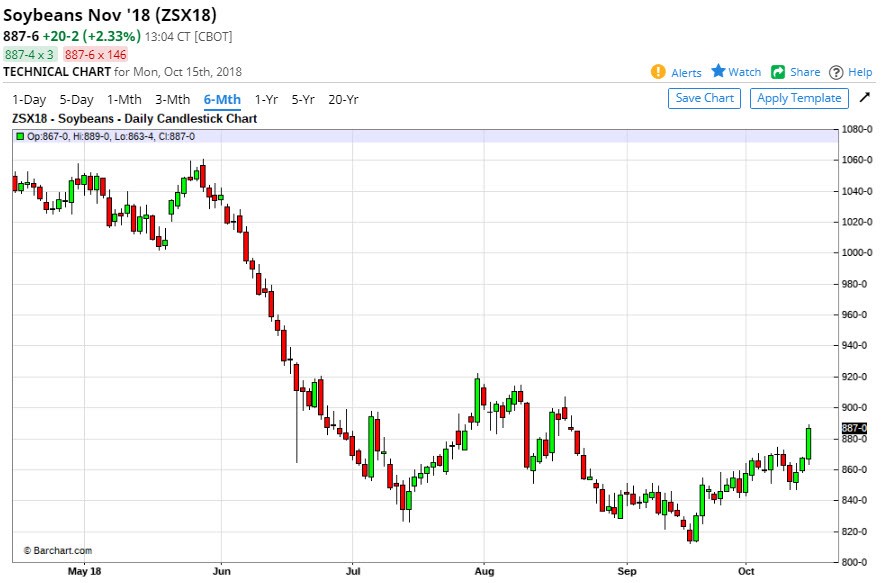
Task: Click the highlighted 887-0 current price marker
Action: click(854, 428)
